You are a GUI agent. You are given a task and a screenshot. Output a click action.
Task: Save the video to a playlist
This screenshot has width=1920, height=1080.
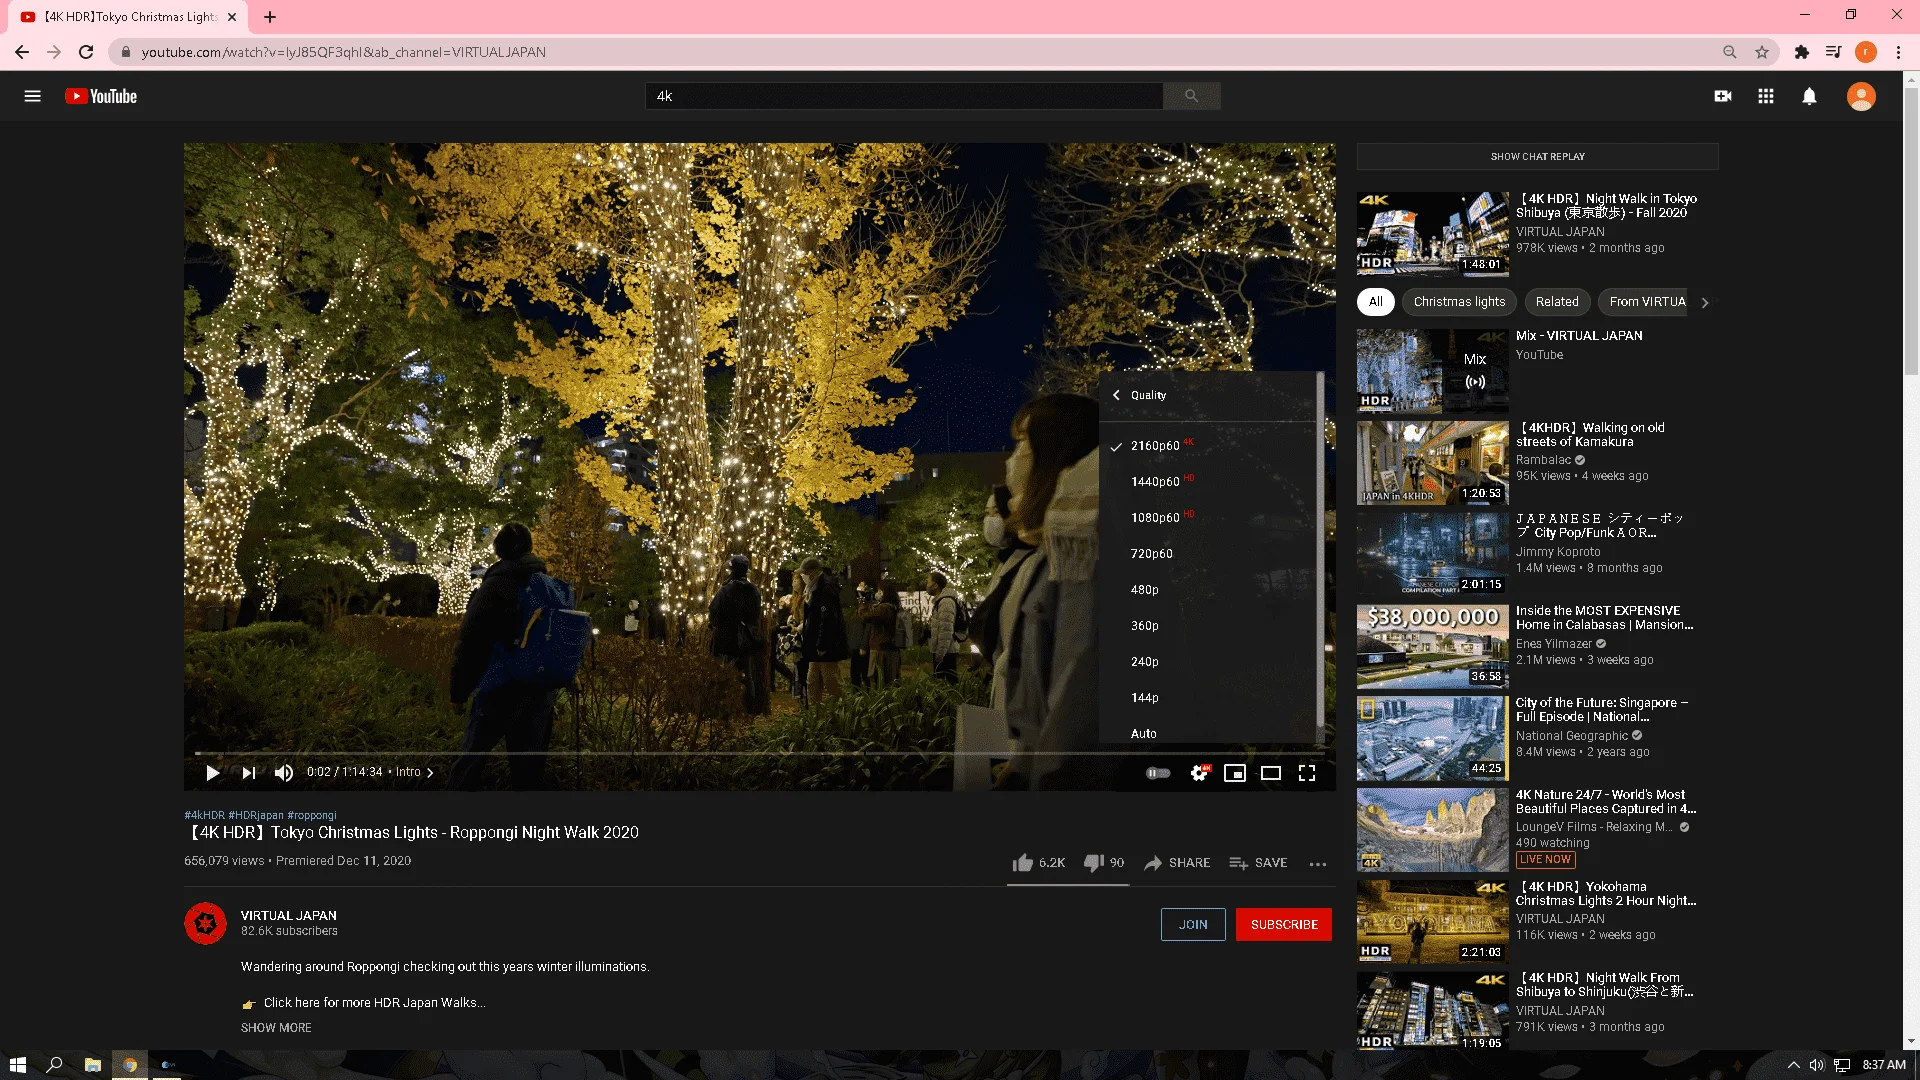tap(1258, 863)
